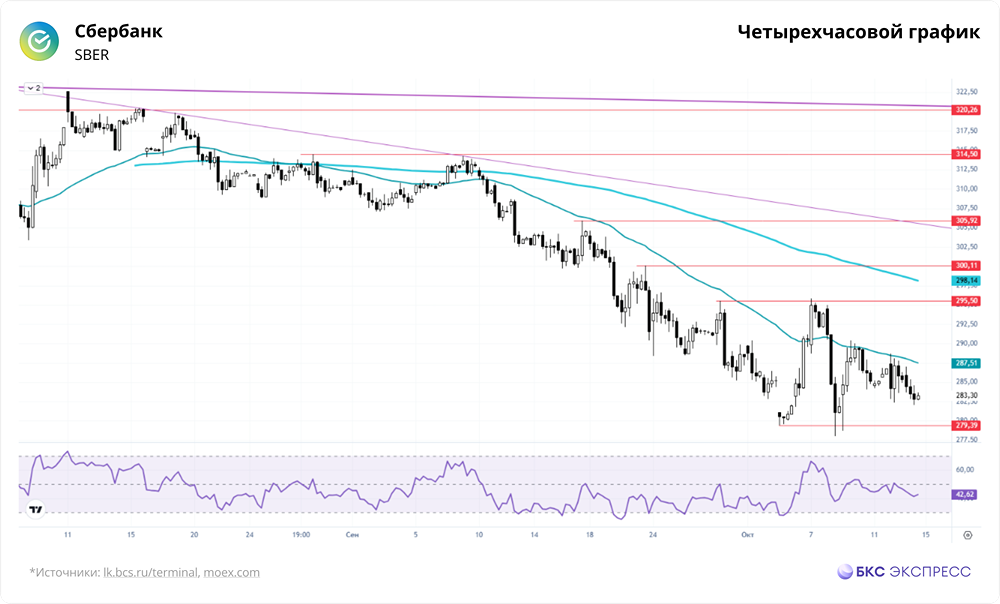The width and height of the screenshot is (1000, 604).
Task: Select the 295,50 red price label
Action: (x=966, y=301)
